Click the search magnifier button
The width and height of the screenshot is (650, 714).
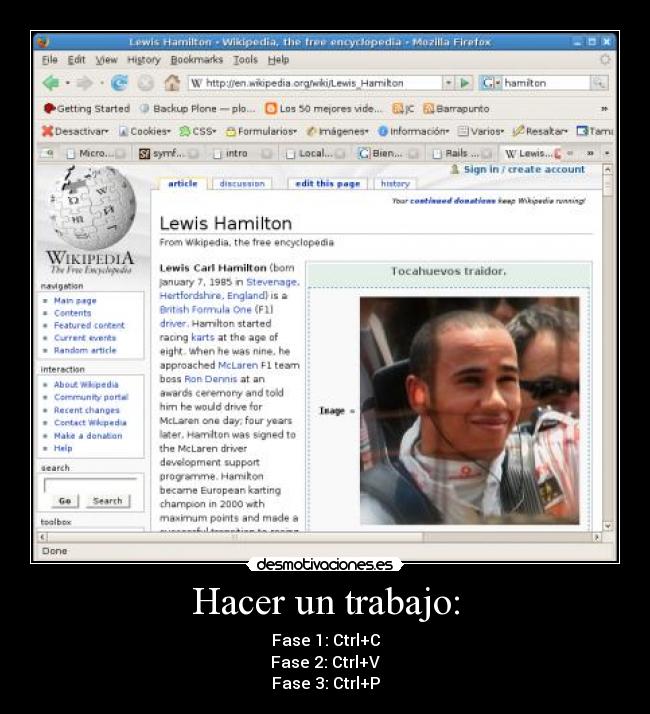599,83
